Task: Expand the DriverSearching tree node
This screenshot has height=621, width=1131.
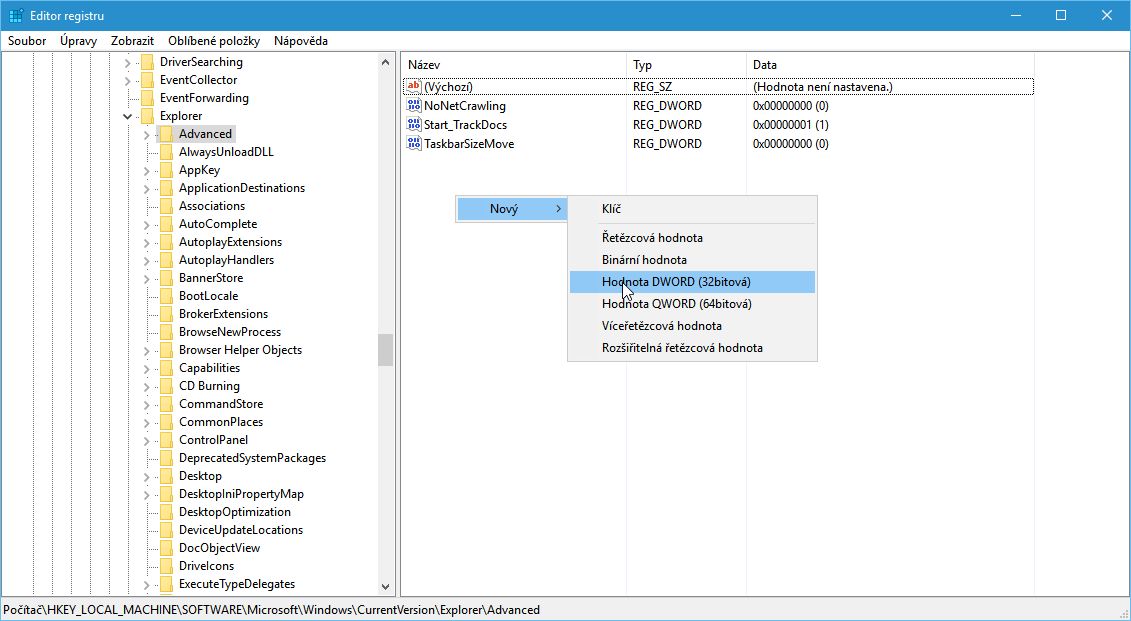Action: point(128,62)
